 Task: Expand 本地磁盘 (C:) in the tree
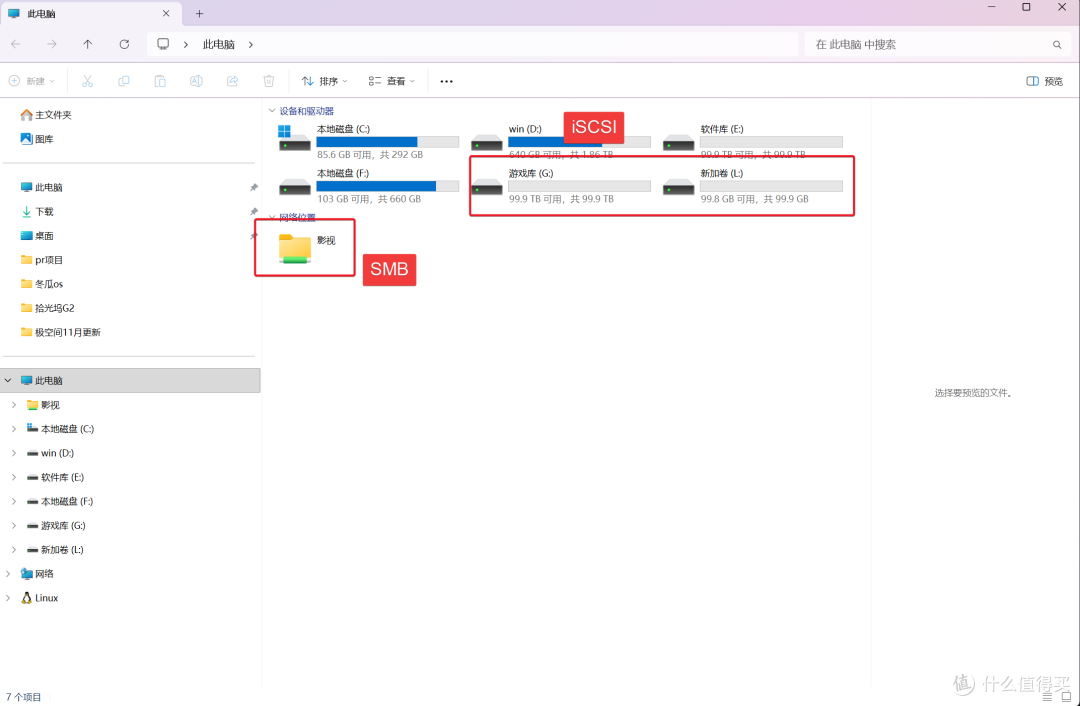[x=14, y=429]
